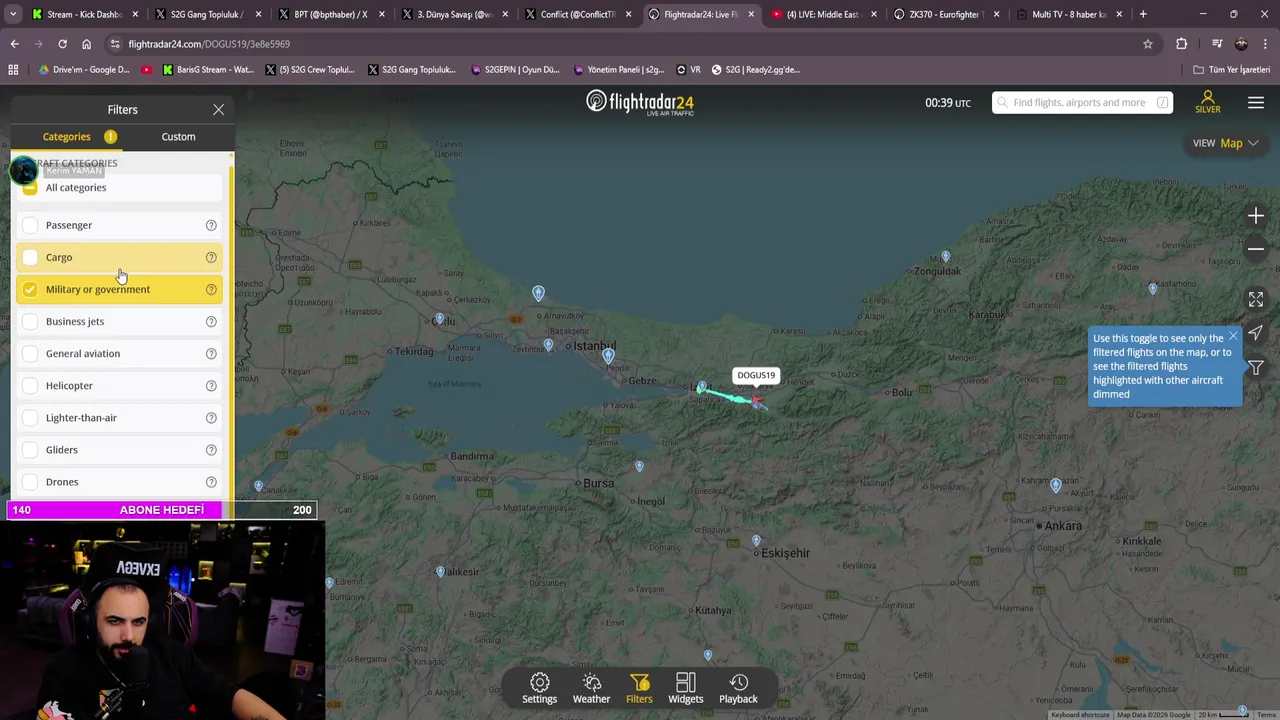Image resolution: width=1280 pixels, height=720 pixels.
Task: Open a new browser tab
Action: point(1143,14)
